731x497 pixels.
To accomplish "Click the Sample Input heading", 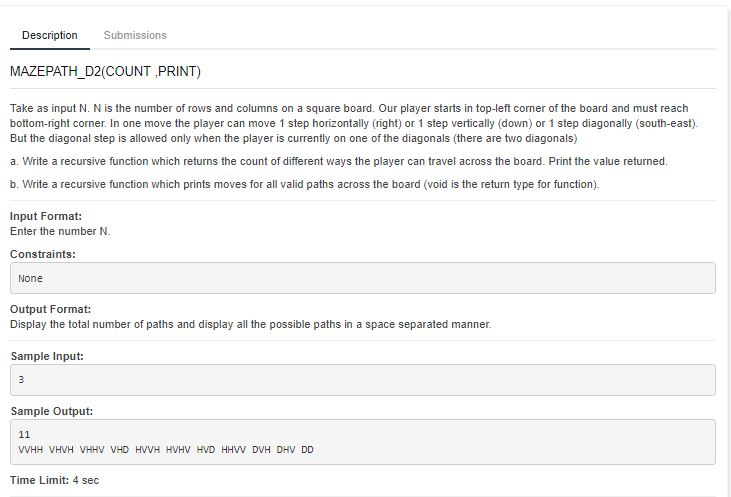I will coord(47,356).
